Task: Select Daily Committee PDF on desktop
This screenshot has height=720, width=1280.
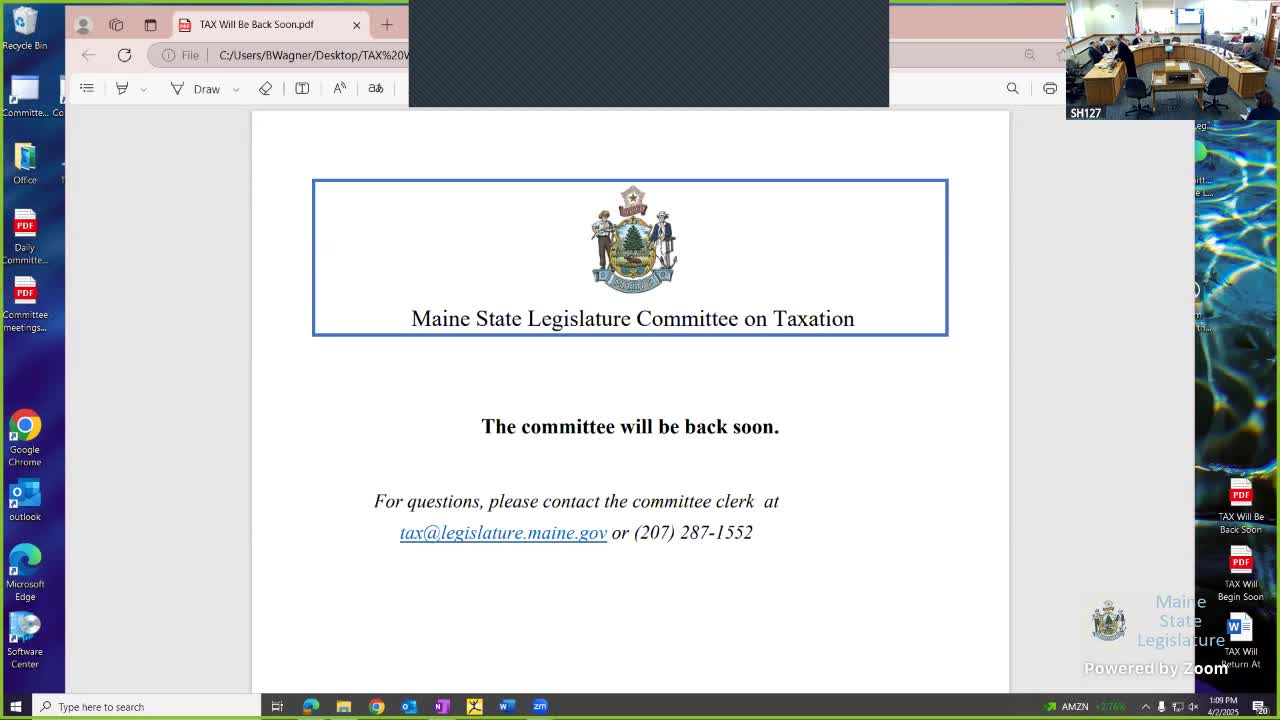Action: (x=25, y=237)
